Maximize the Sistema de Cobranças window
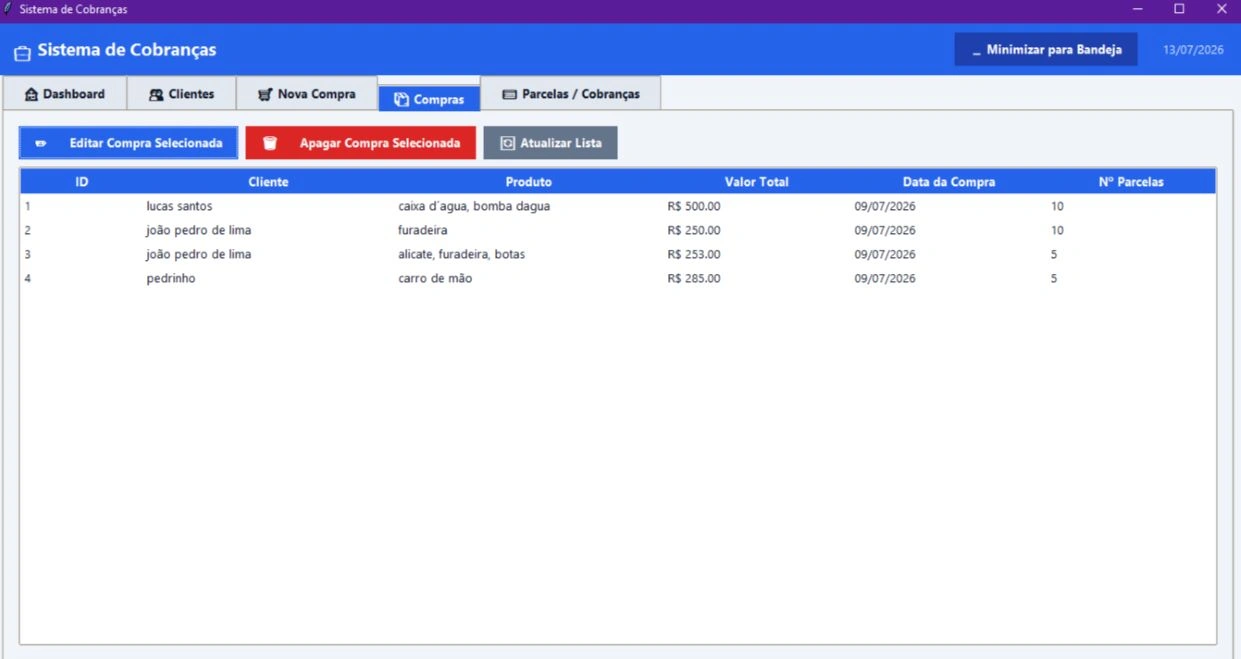The height and width of the screenshot is (659, 1241). click(x=1179, y=9)
